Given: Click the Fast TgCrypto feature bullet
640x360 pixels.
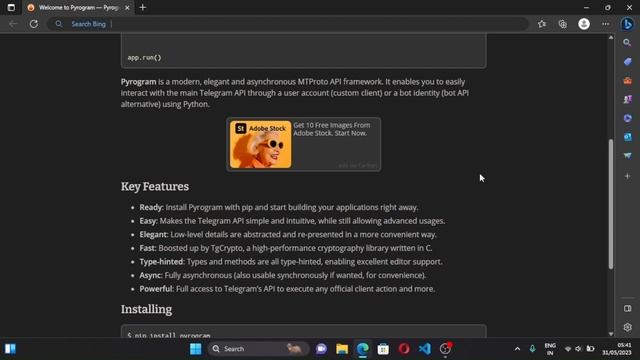Looking at the screenshot, I should 286,248.
